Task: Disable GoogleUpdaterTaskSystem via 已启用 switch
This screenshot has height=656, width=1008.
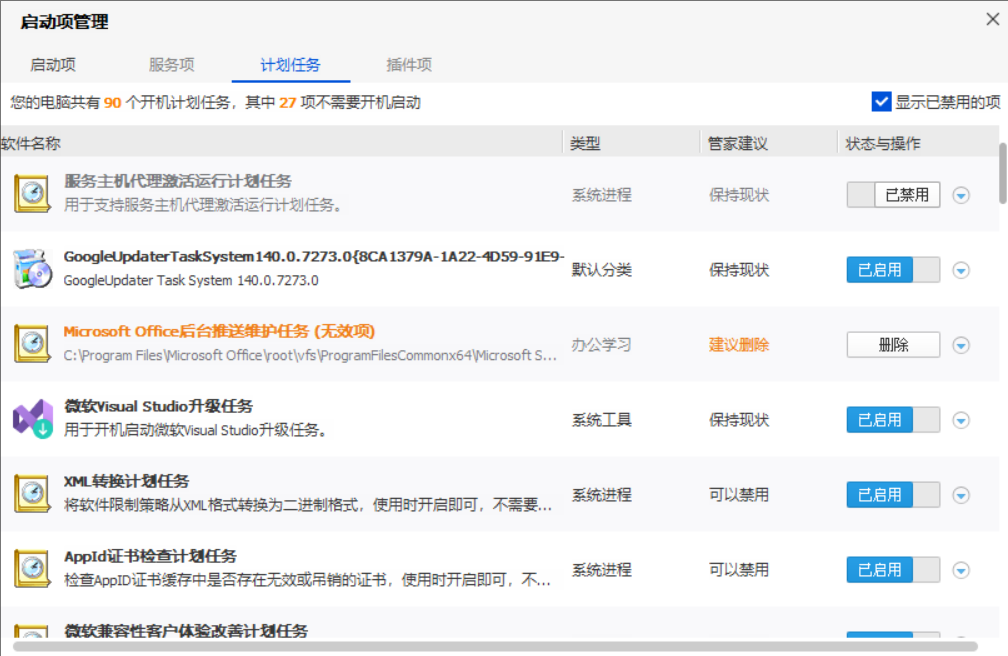Action: click(893, 269)
